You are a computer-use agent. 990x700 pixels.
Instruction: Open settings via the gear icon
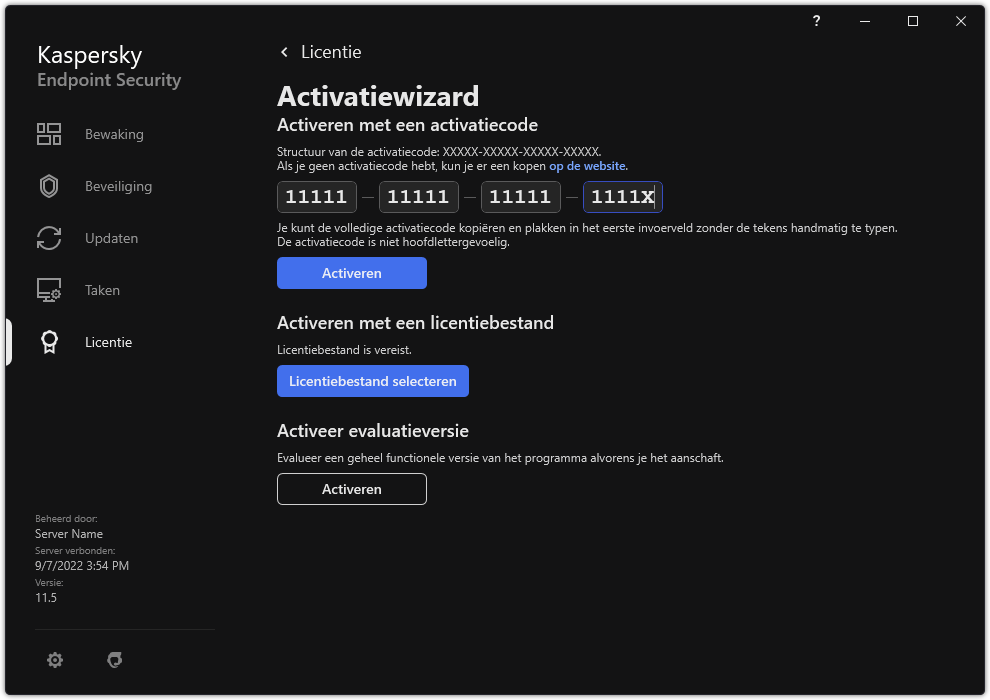pos(55,660)
